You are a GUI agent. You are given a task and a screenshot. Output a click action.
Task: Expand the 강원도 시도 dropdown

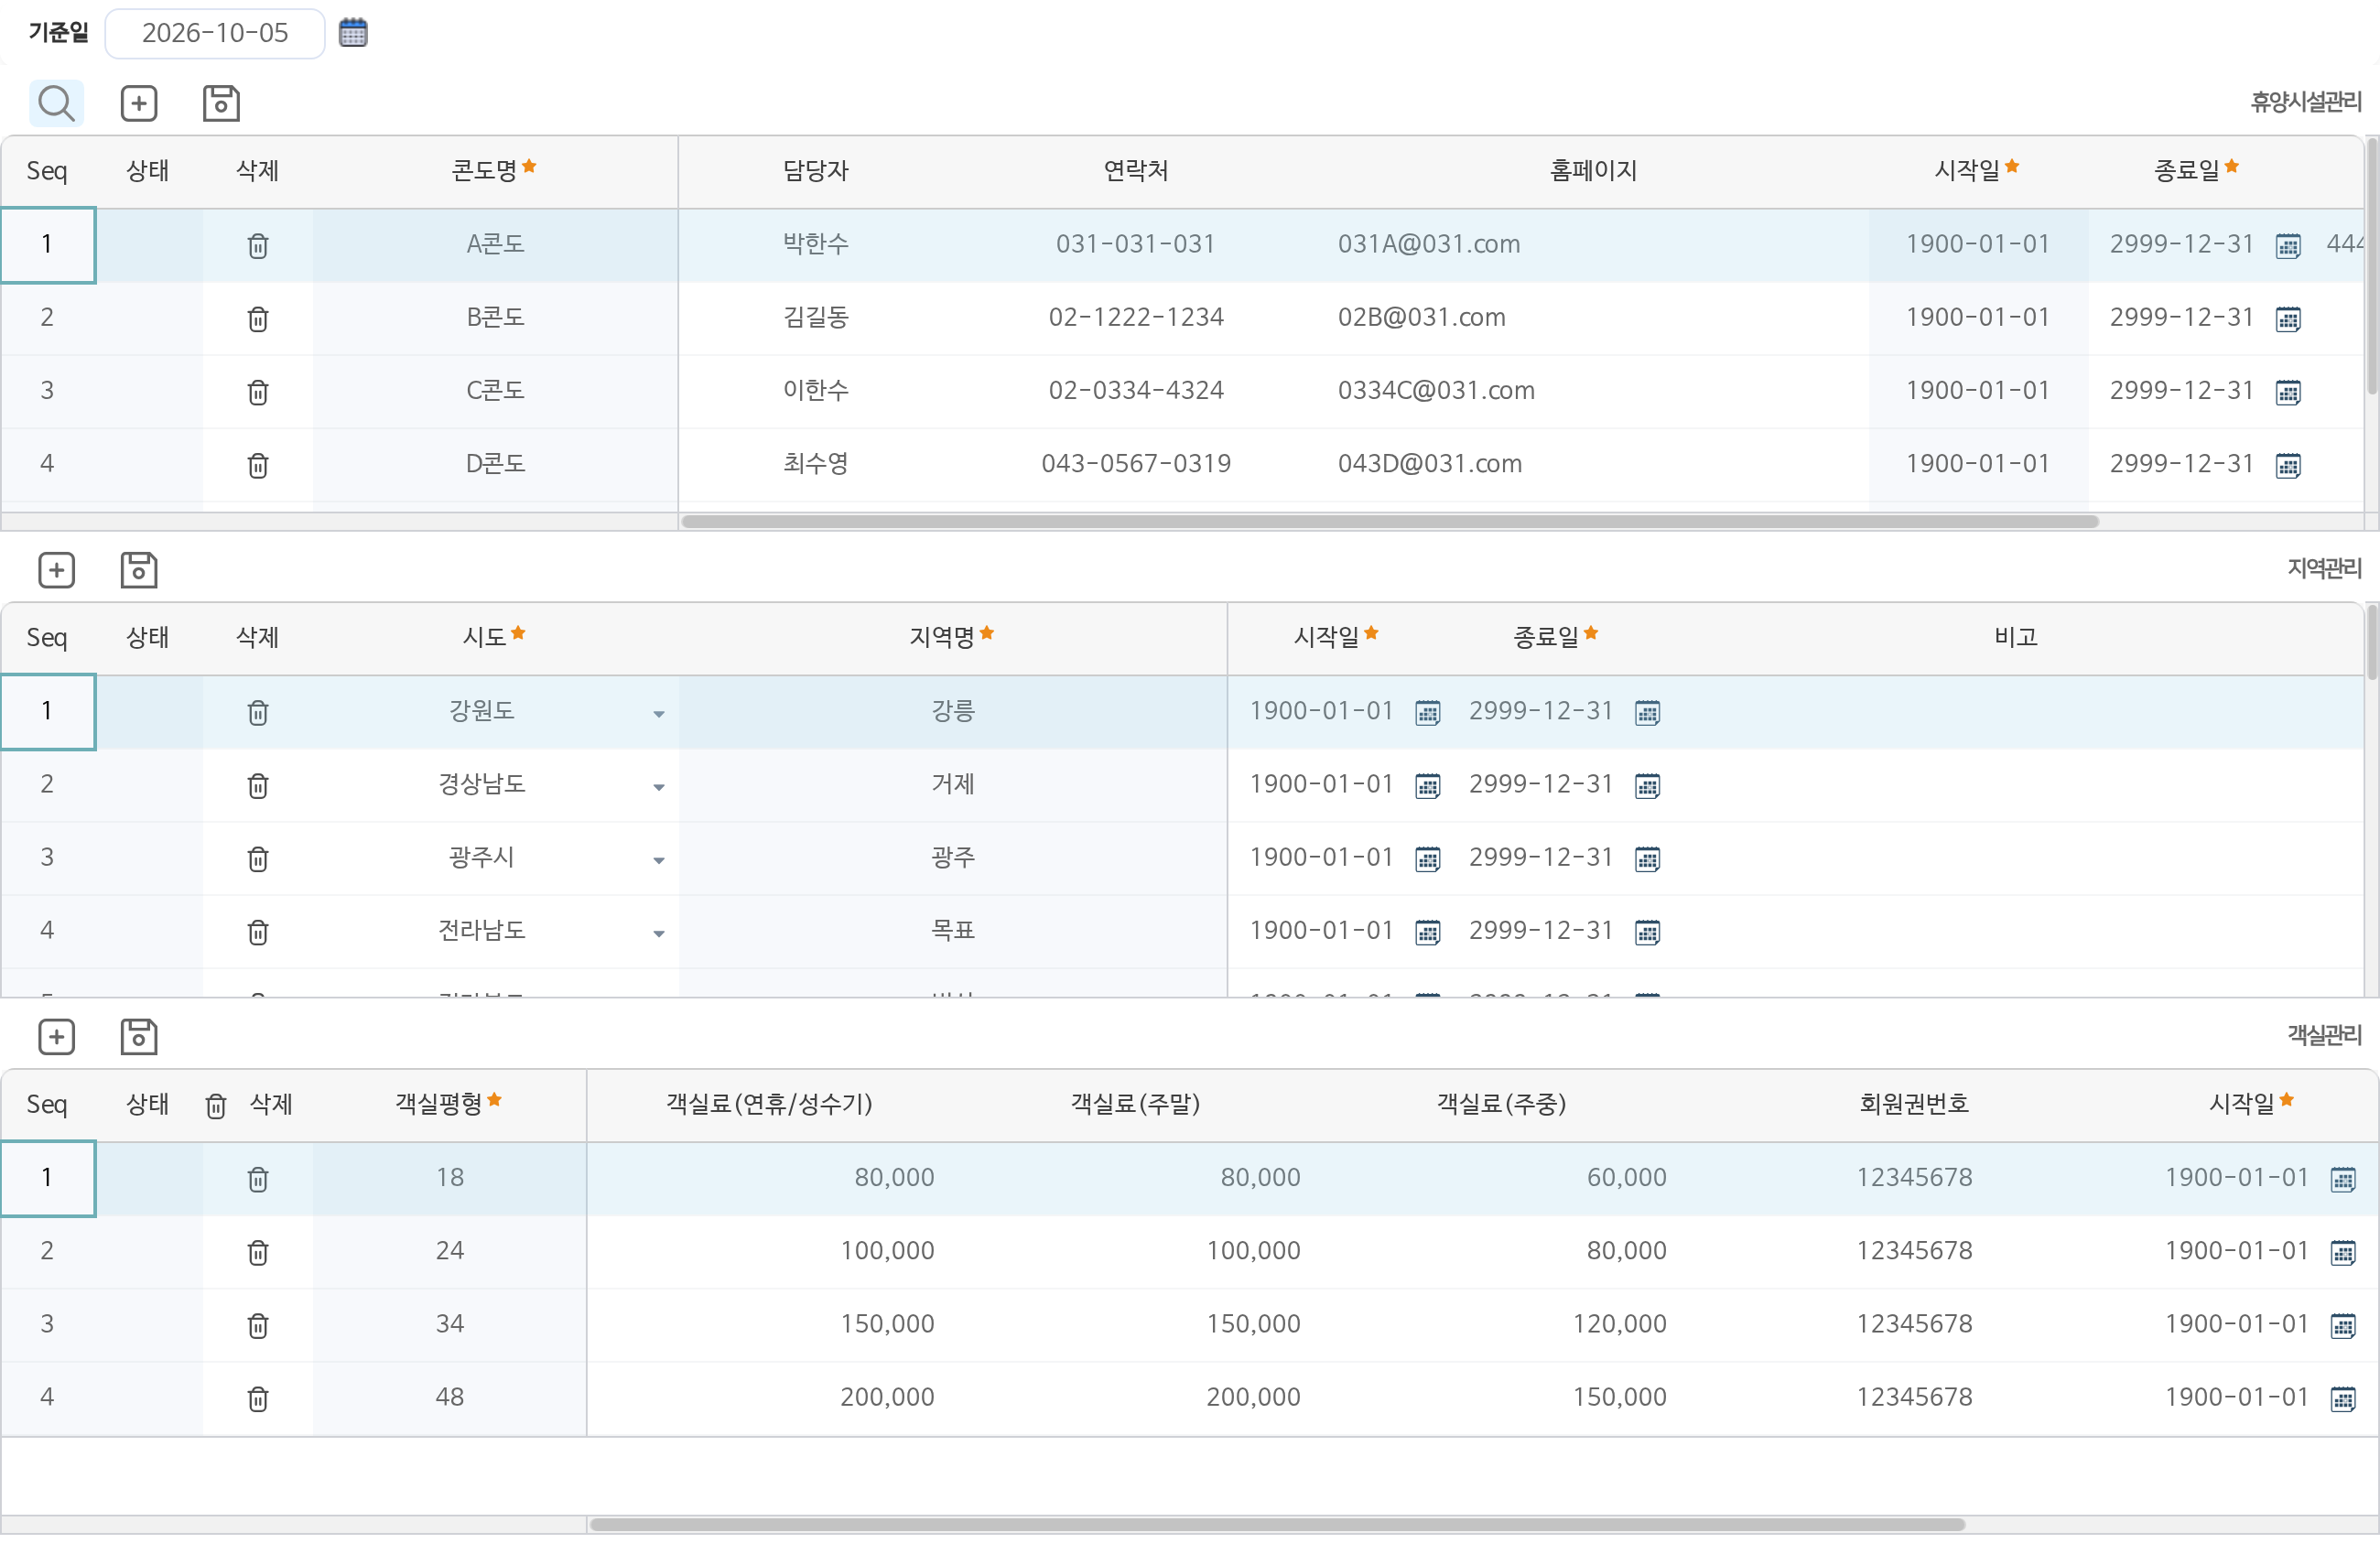pyautogui.click(x=658, y=714)
